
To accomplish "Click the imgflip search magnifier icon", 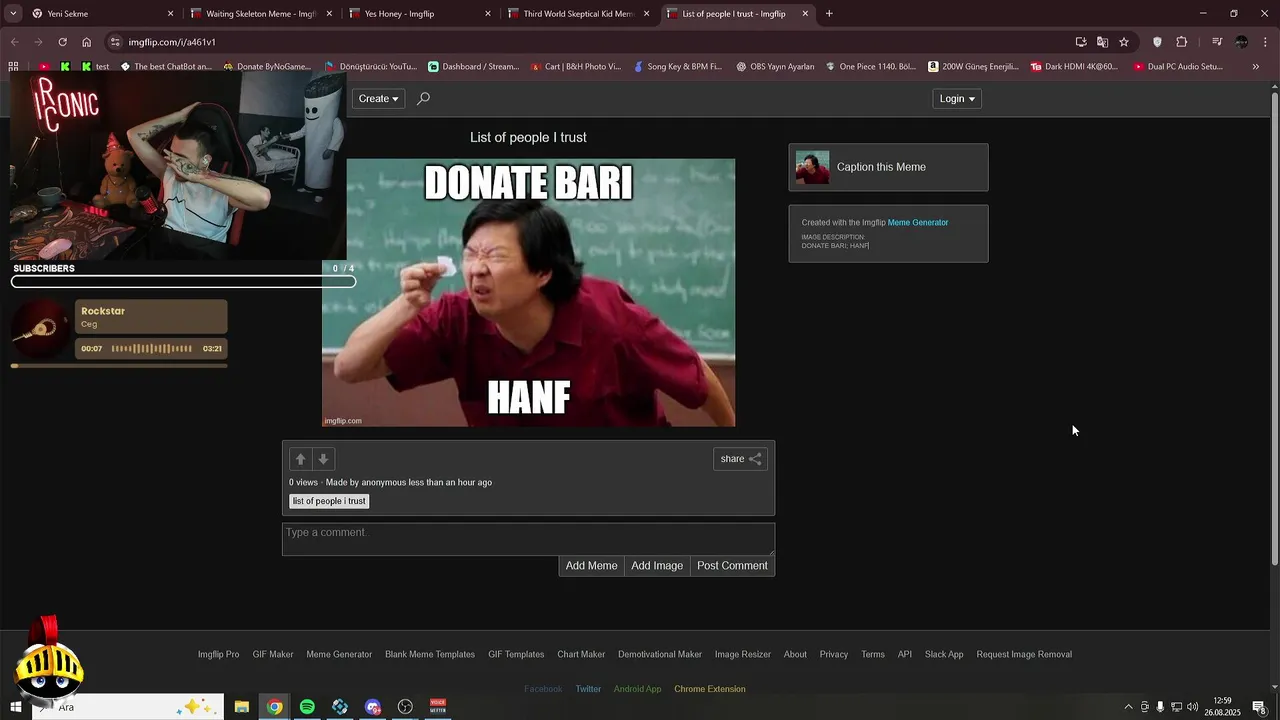I will [x=423, y=98].
